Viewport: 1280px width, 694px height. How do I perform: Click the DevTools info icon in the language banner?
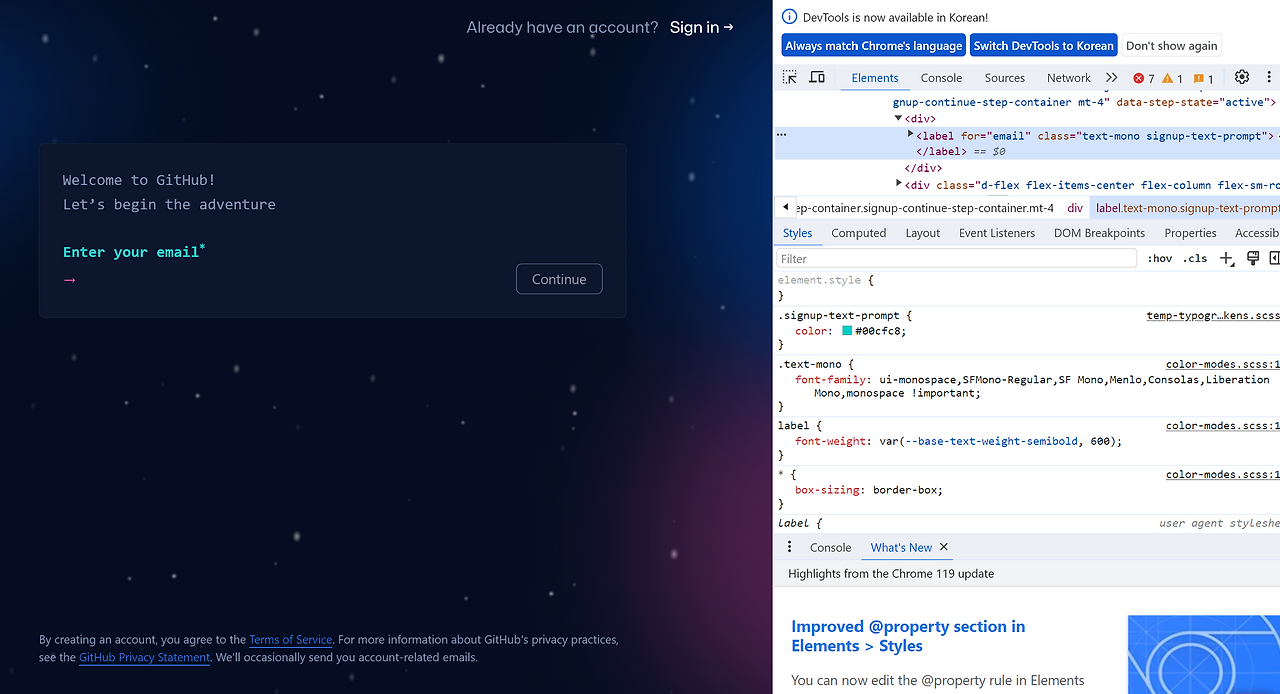tap(790, 17)
